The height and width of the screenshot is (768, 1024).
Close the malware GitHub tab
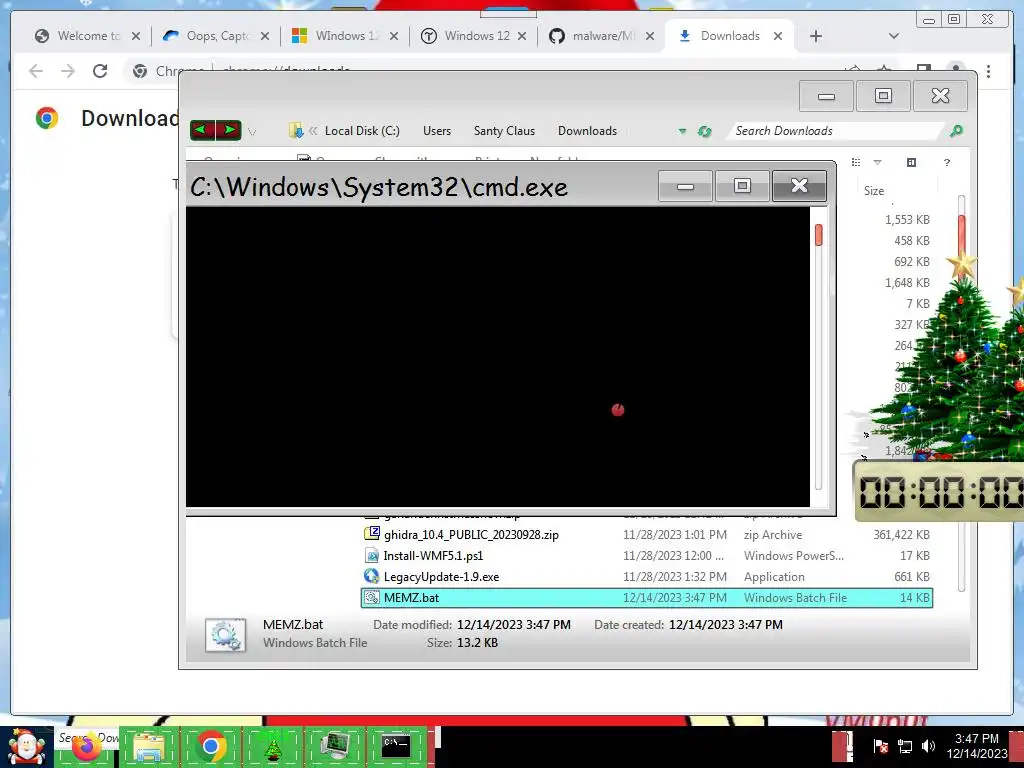[x=650, y=36]
